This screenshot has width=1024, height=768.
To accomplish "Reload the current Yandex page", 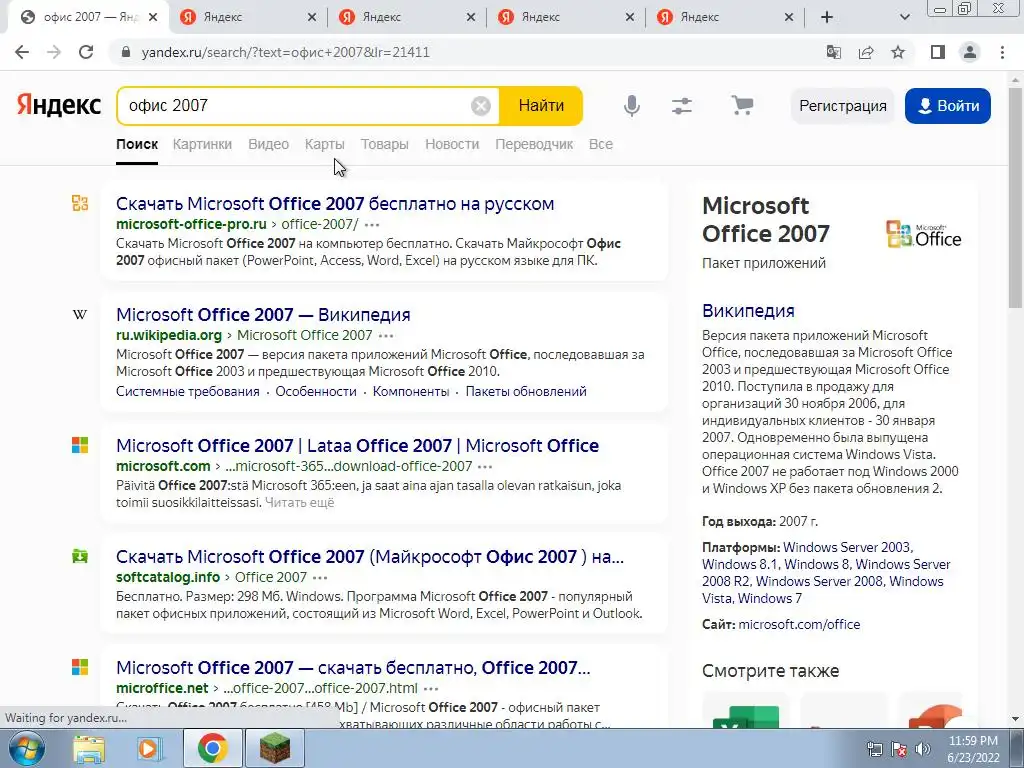I will click(86, 52).
